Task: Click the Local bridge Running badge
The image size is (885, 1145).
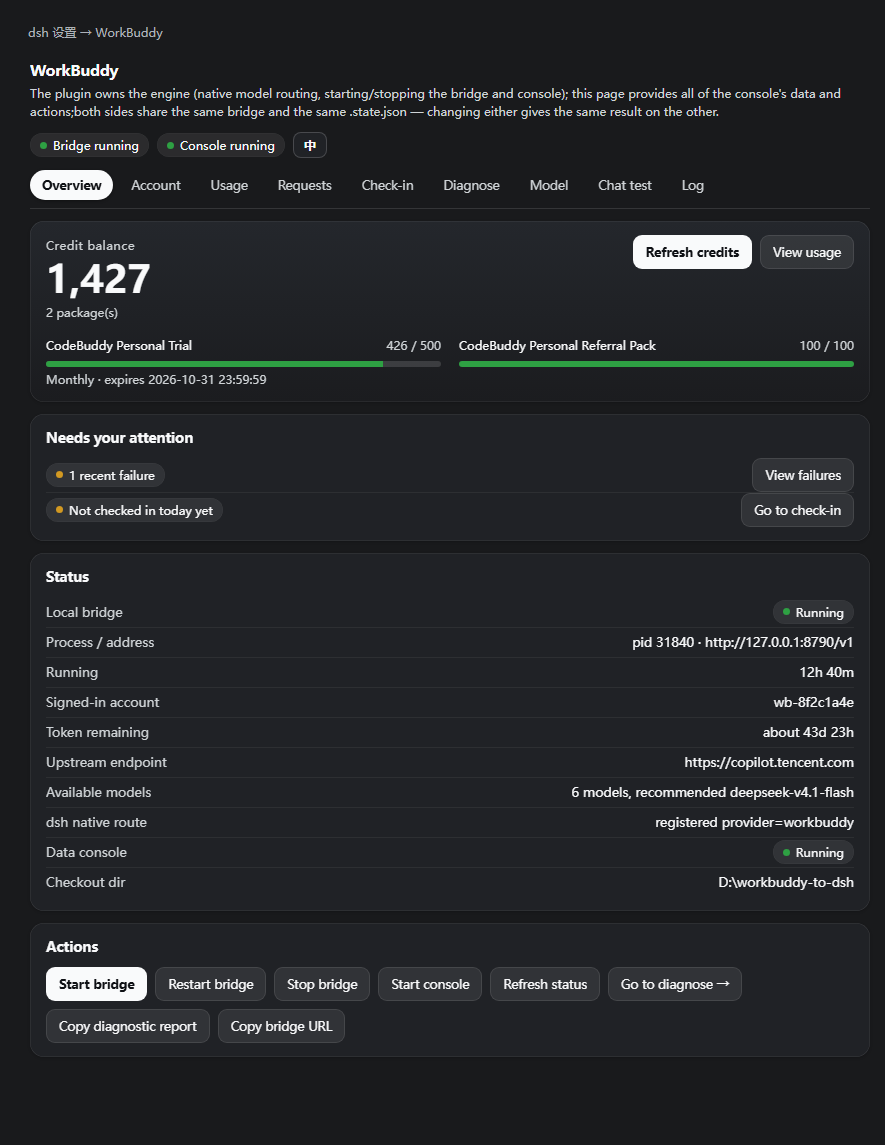Action: [x=813, y=613]
